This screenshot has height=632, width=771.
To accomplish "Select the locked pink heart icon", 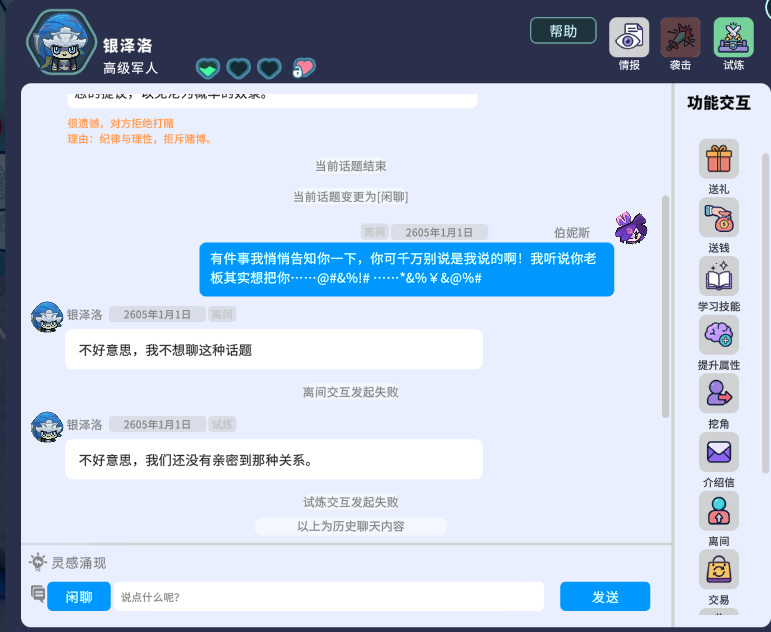I will click(x=304, y=68).
